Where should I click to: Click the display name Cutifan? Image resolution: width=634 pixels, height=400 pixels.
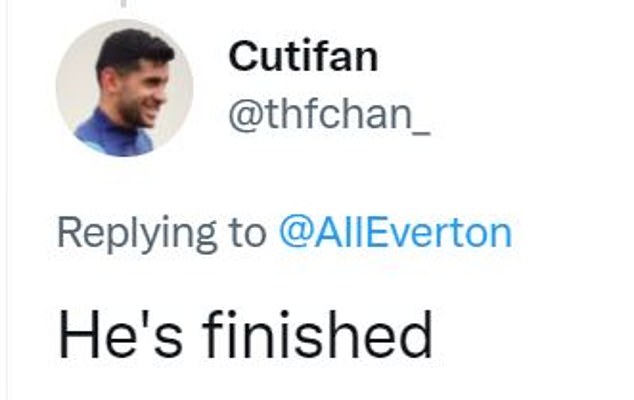pyautogui.click(x=303, y=57)
